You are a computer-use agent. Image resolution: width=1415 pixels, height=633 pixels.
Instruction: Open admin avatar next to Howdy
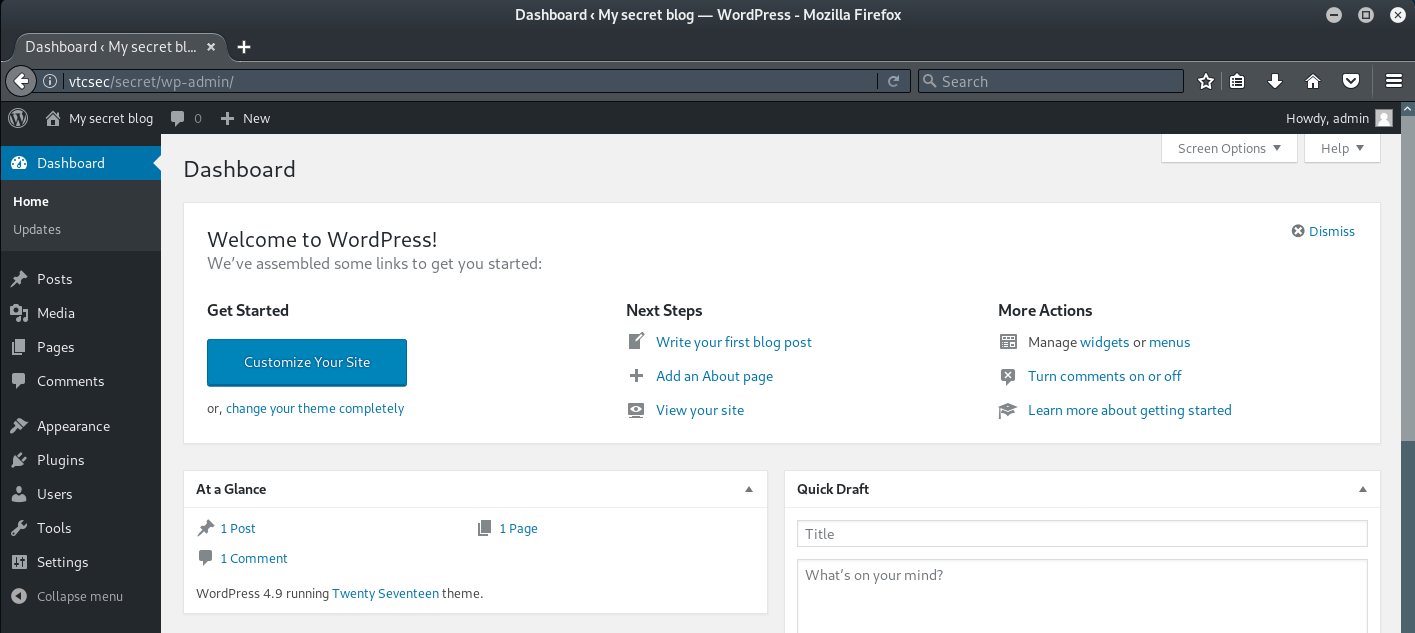pos(1384,118)
